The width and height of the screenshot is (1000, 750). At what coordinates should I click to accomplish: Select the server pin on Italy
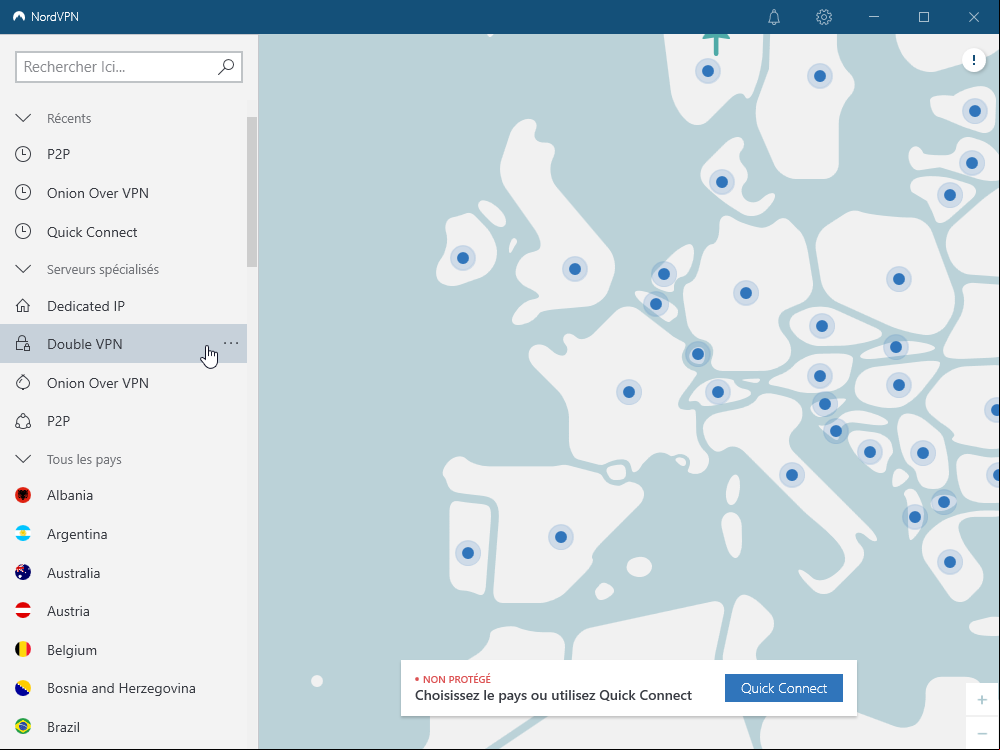tap(791, 475)
